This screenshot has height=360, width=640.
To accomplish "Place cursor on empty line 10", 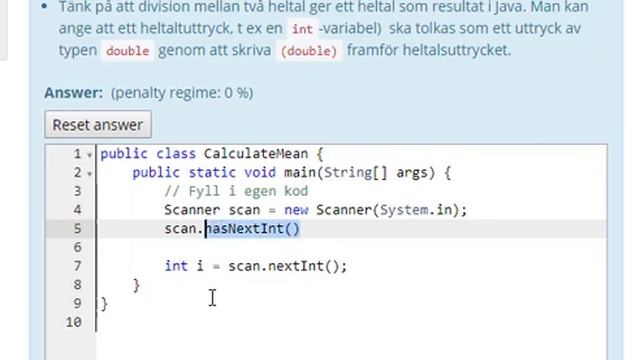I will (x=351, y=322).
